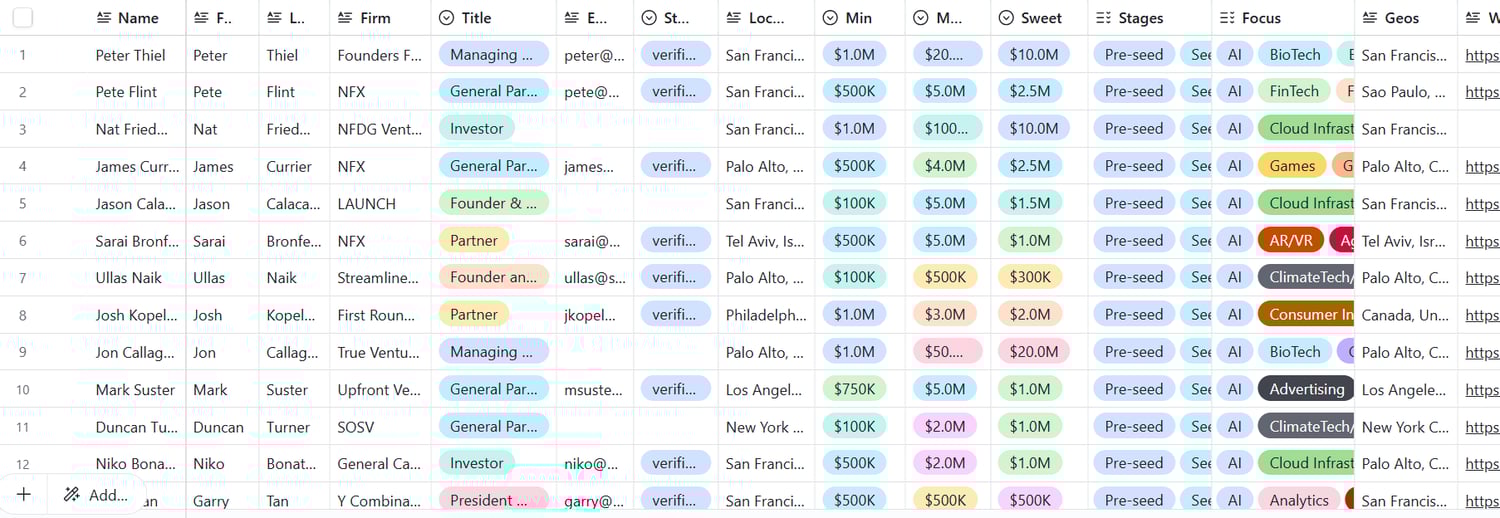The height and width of the screenshot is (518, 1500).
Task: Open the https link in Mark Suster's row
Action: point(1482,389)
